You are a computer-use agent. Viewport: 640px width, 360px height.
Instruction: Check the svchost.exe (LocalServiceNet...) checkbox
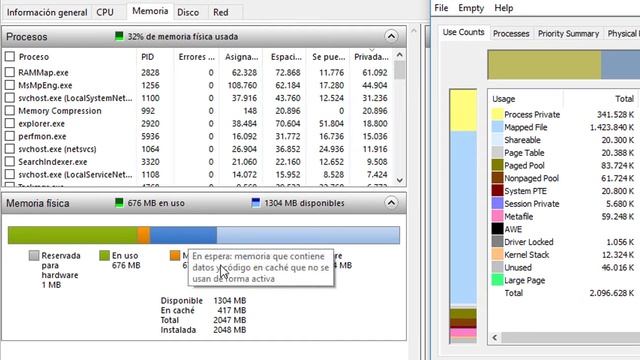click(10, 174)
